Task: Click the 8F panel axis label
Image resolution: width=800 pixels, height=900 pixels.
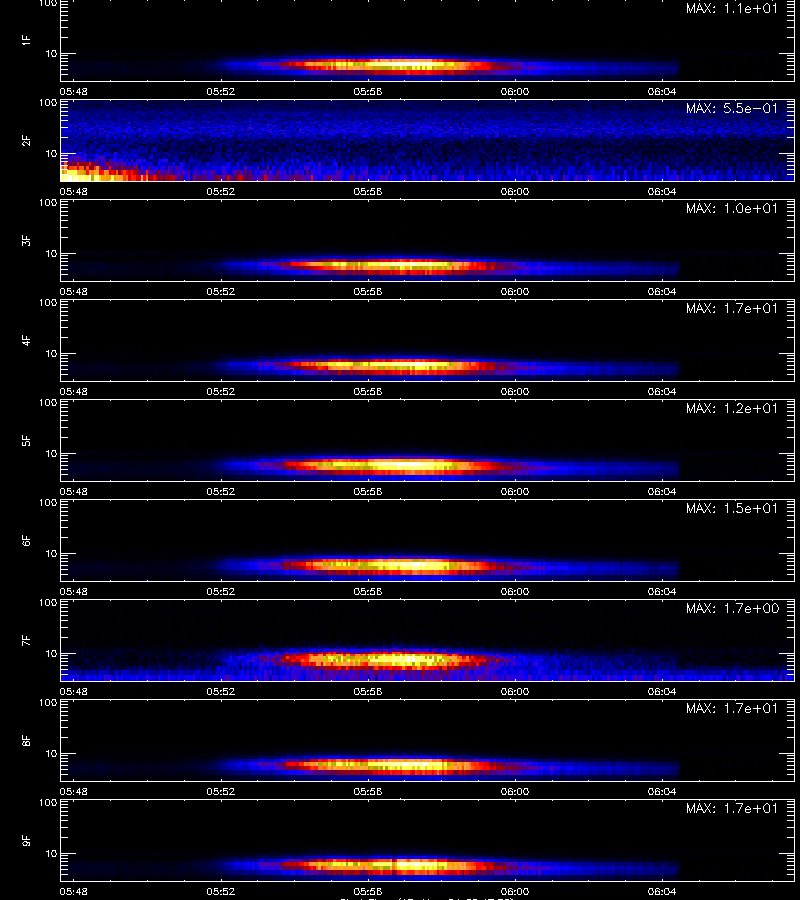Action: coord(26,740)
